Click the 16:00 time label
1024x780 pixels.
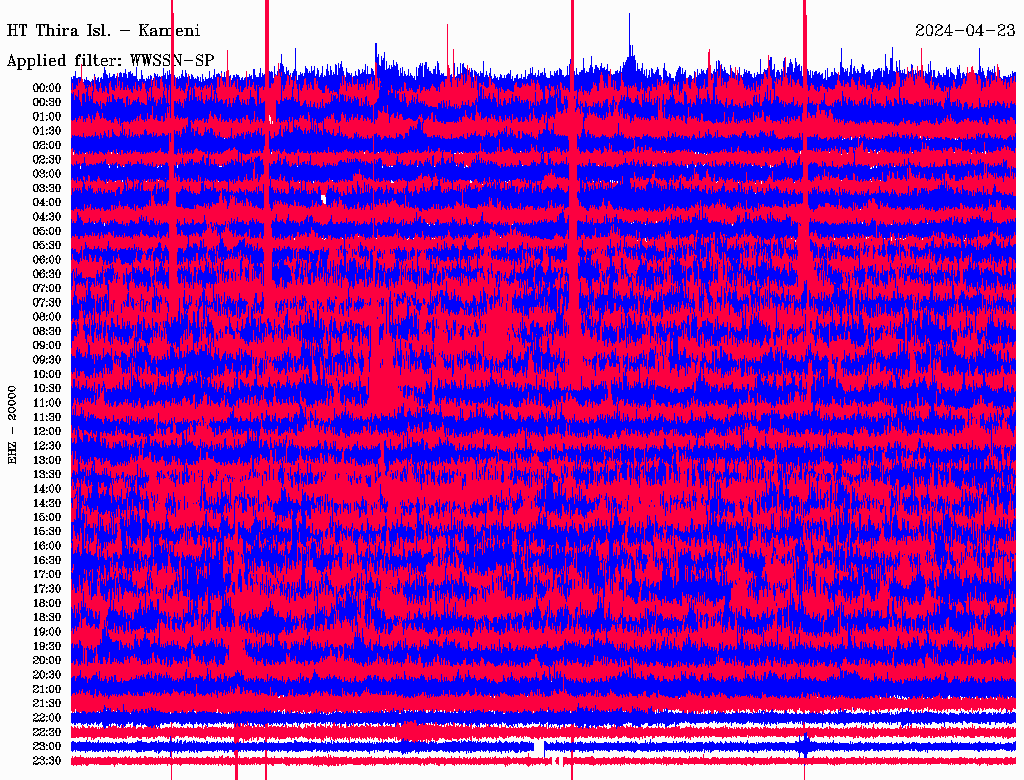[x=47, y=546]
